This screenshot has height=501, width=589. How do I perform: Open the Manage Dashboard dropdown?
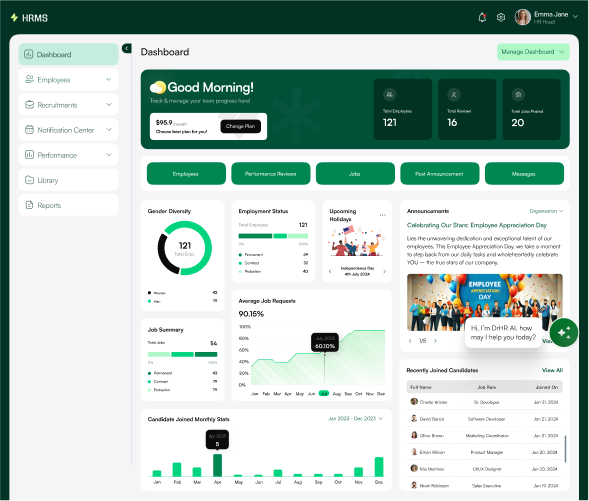pos(533,52)
